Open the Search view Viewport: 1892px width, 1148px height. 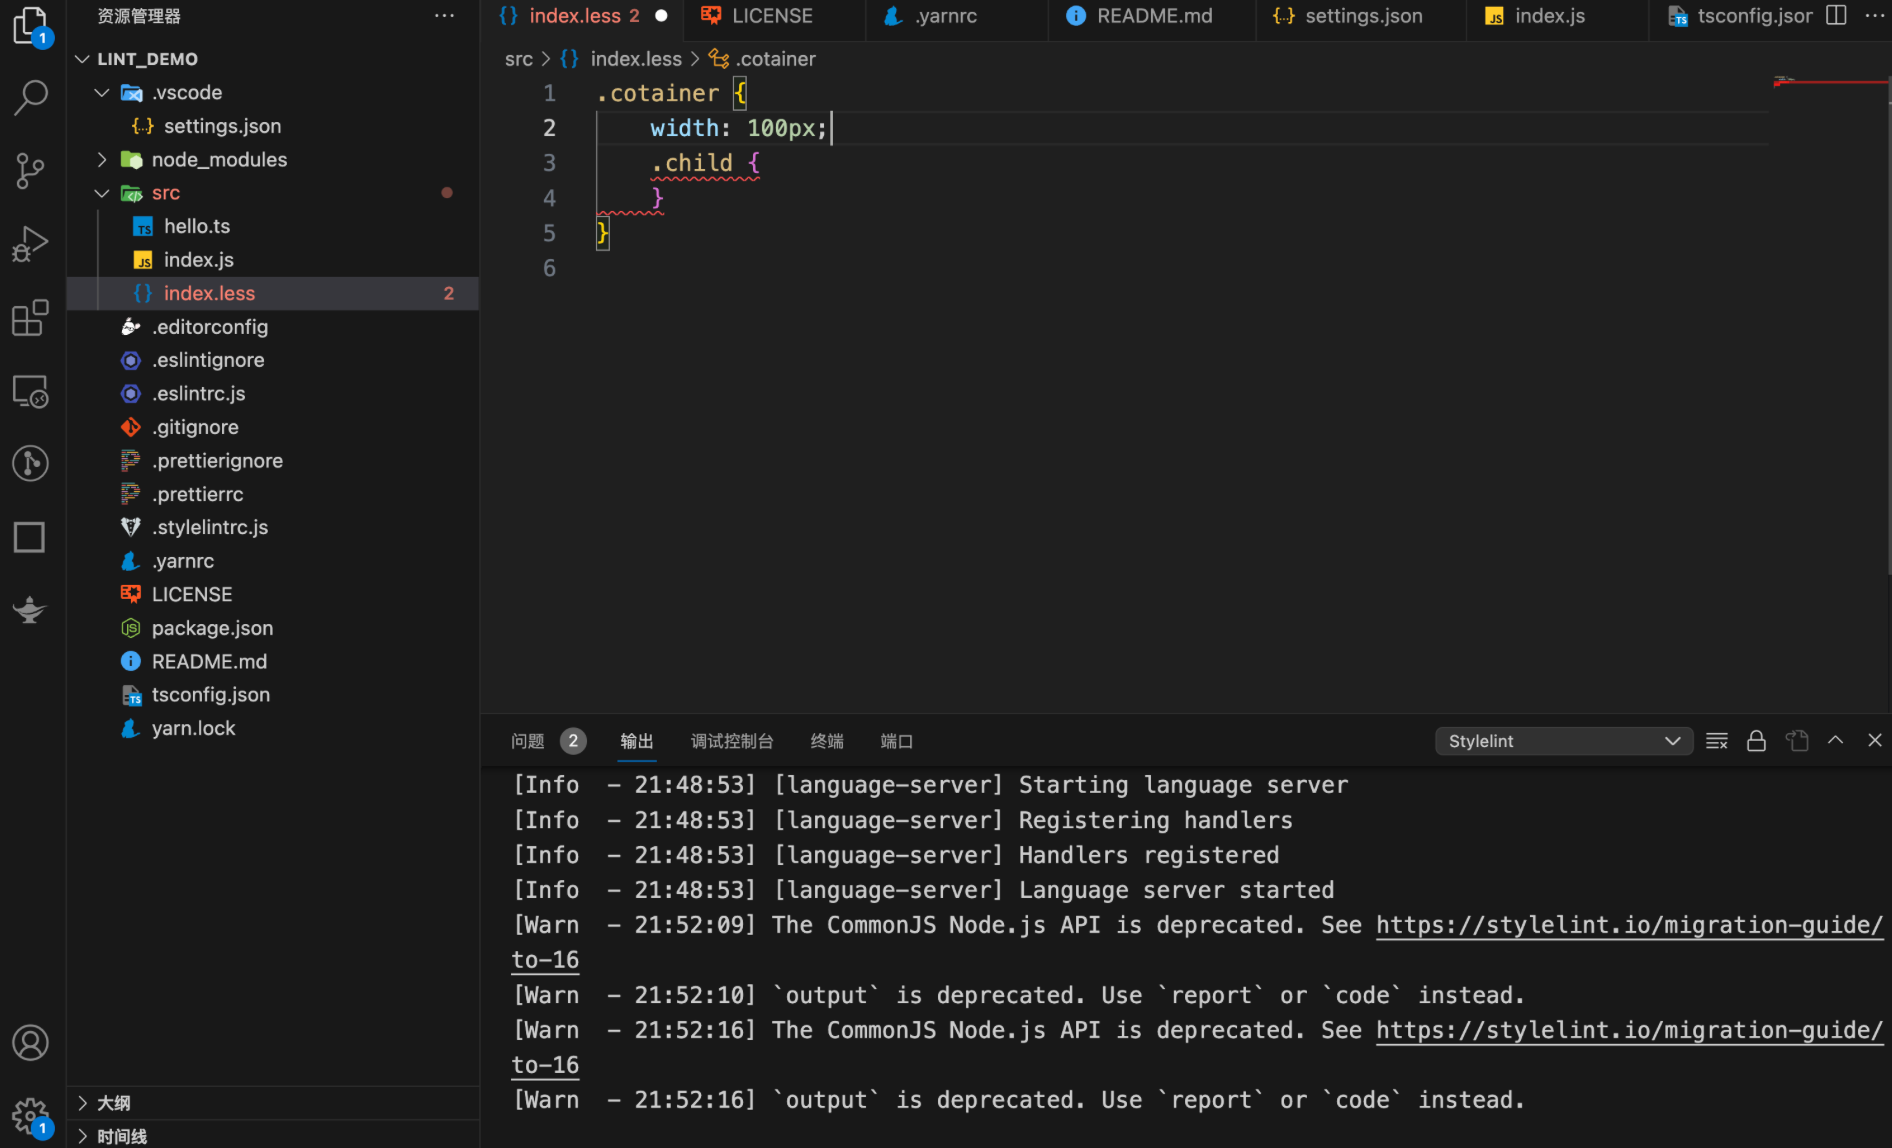31,97
